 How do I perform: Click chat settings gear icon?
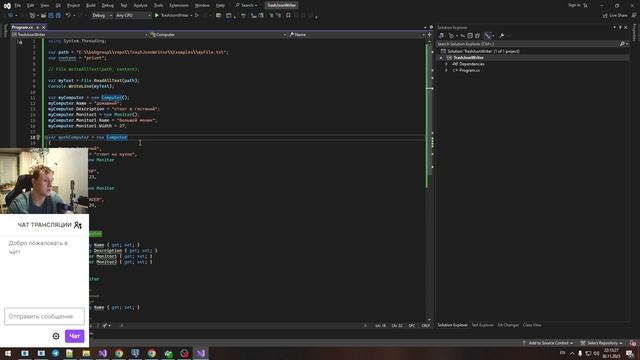click(x=56, y=336)
